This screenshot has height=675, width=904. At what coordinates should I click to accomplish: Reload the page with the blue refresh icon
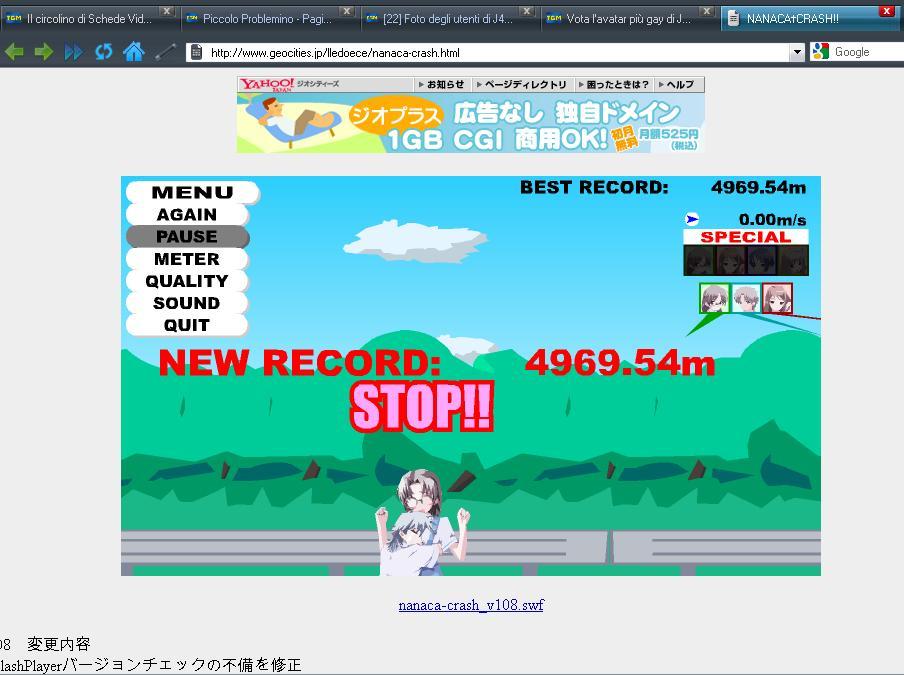click(x=104, y=52)
